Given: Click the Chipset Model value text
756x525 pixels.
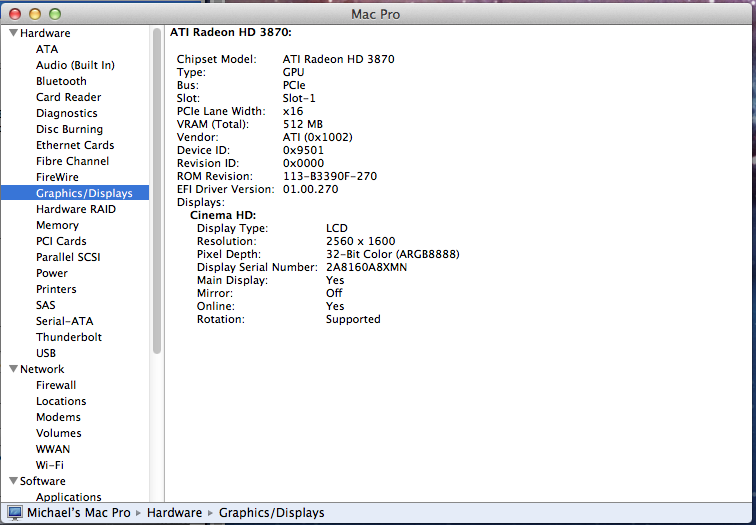Looking at the screenshot, I should [x=338, y=59].
